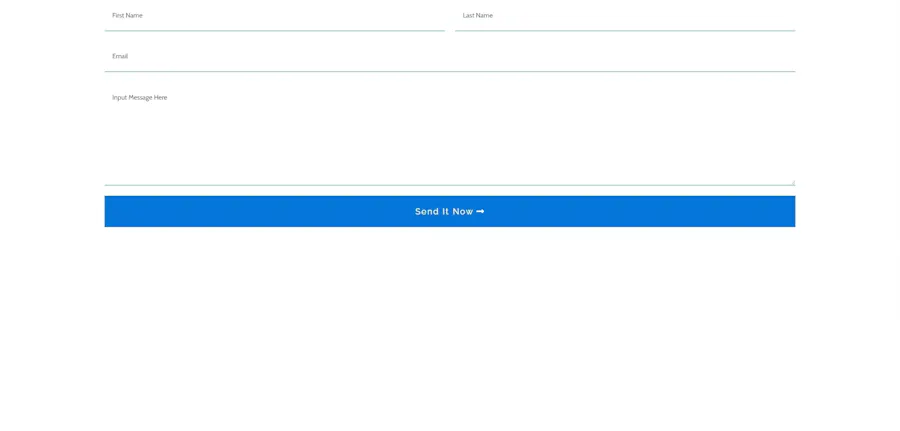Click the Input Message Here textarea
This screenshot has width=900, height=431.
450,134
